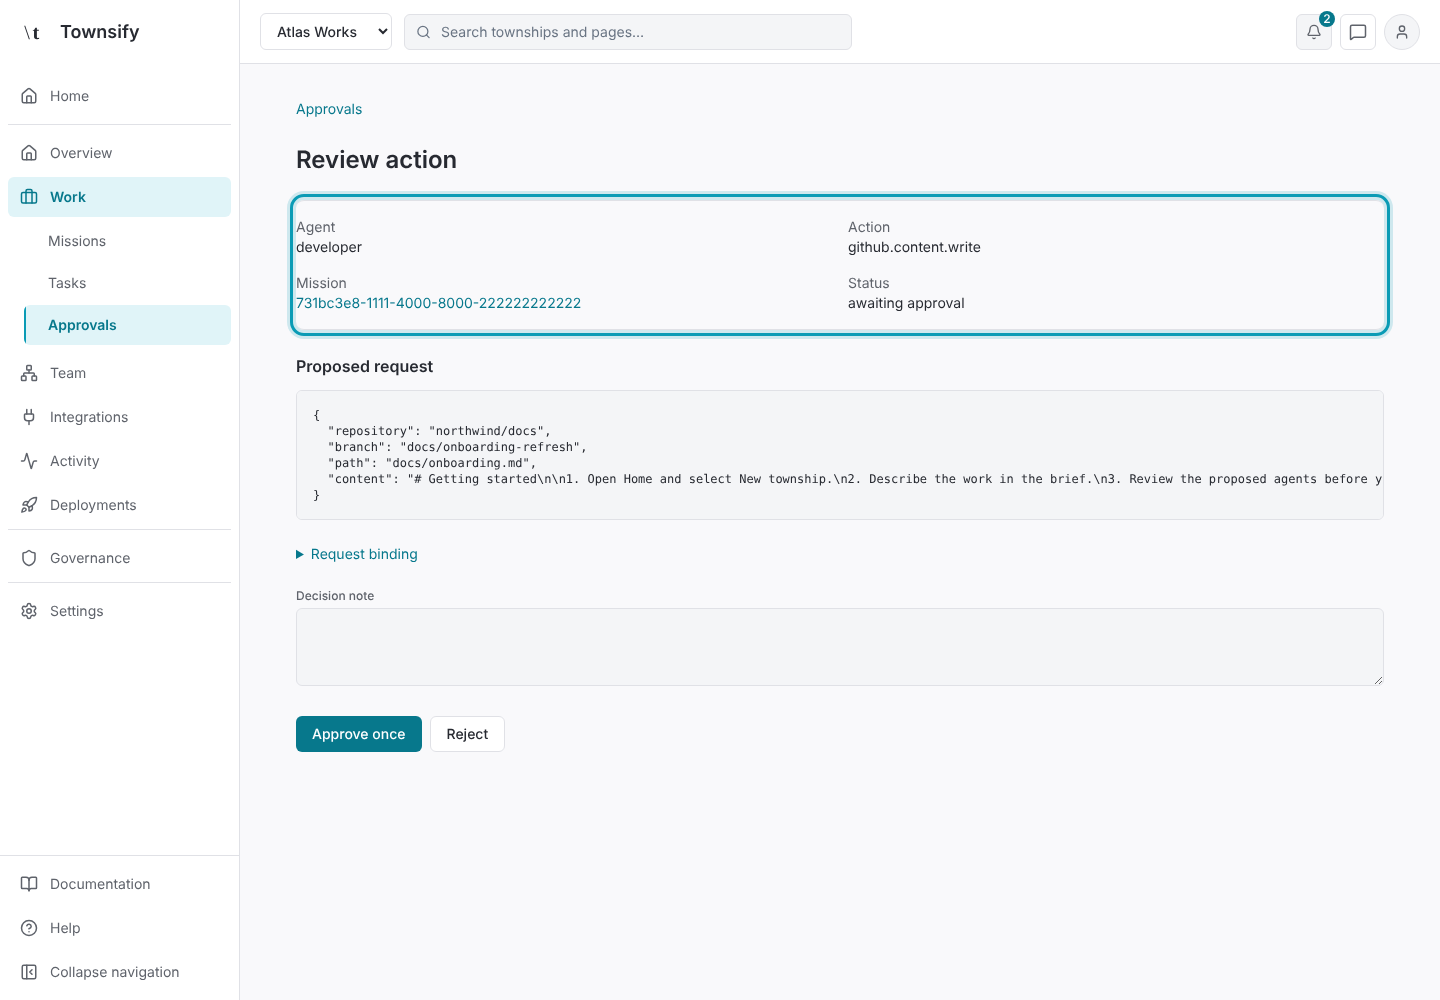The image size is (1440, 1000).
Task: Expand the Request binding disclosure
Action: click(x=357, y=554)
